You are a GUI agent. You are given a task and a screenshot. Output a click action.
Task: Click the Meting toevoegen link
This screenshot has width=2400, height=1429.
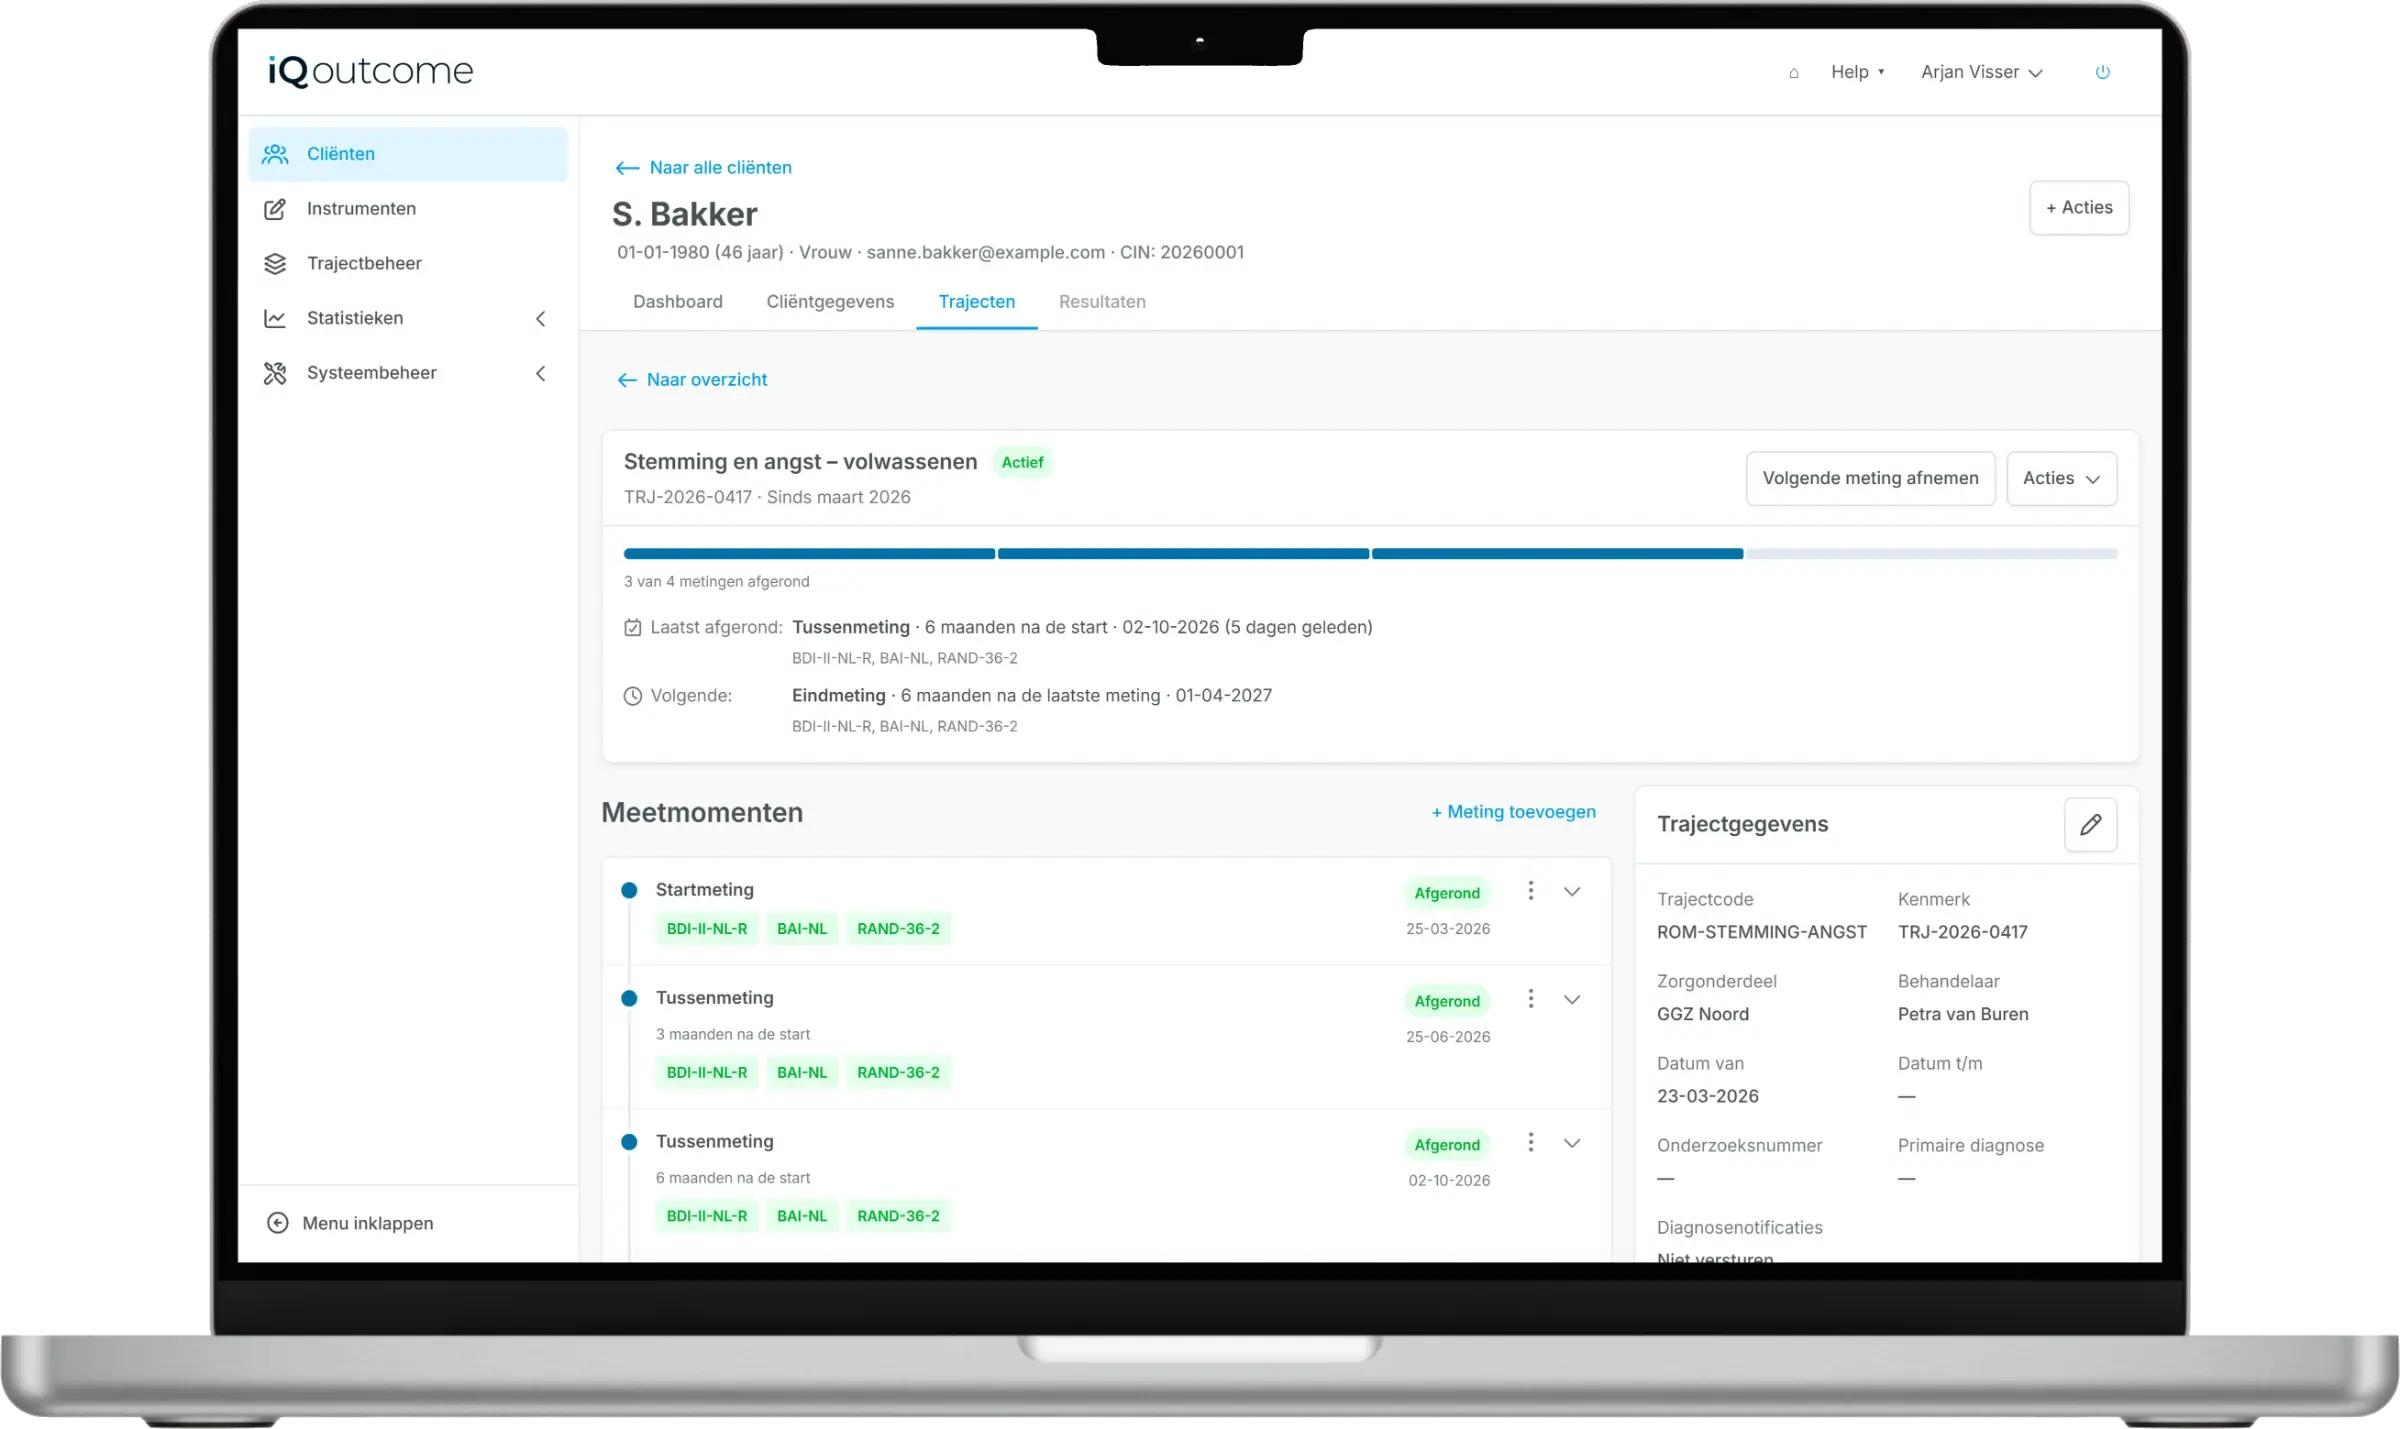click(x=1514, y=812)
